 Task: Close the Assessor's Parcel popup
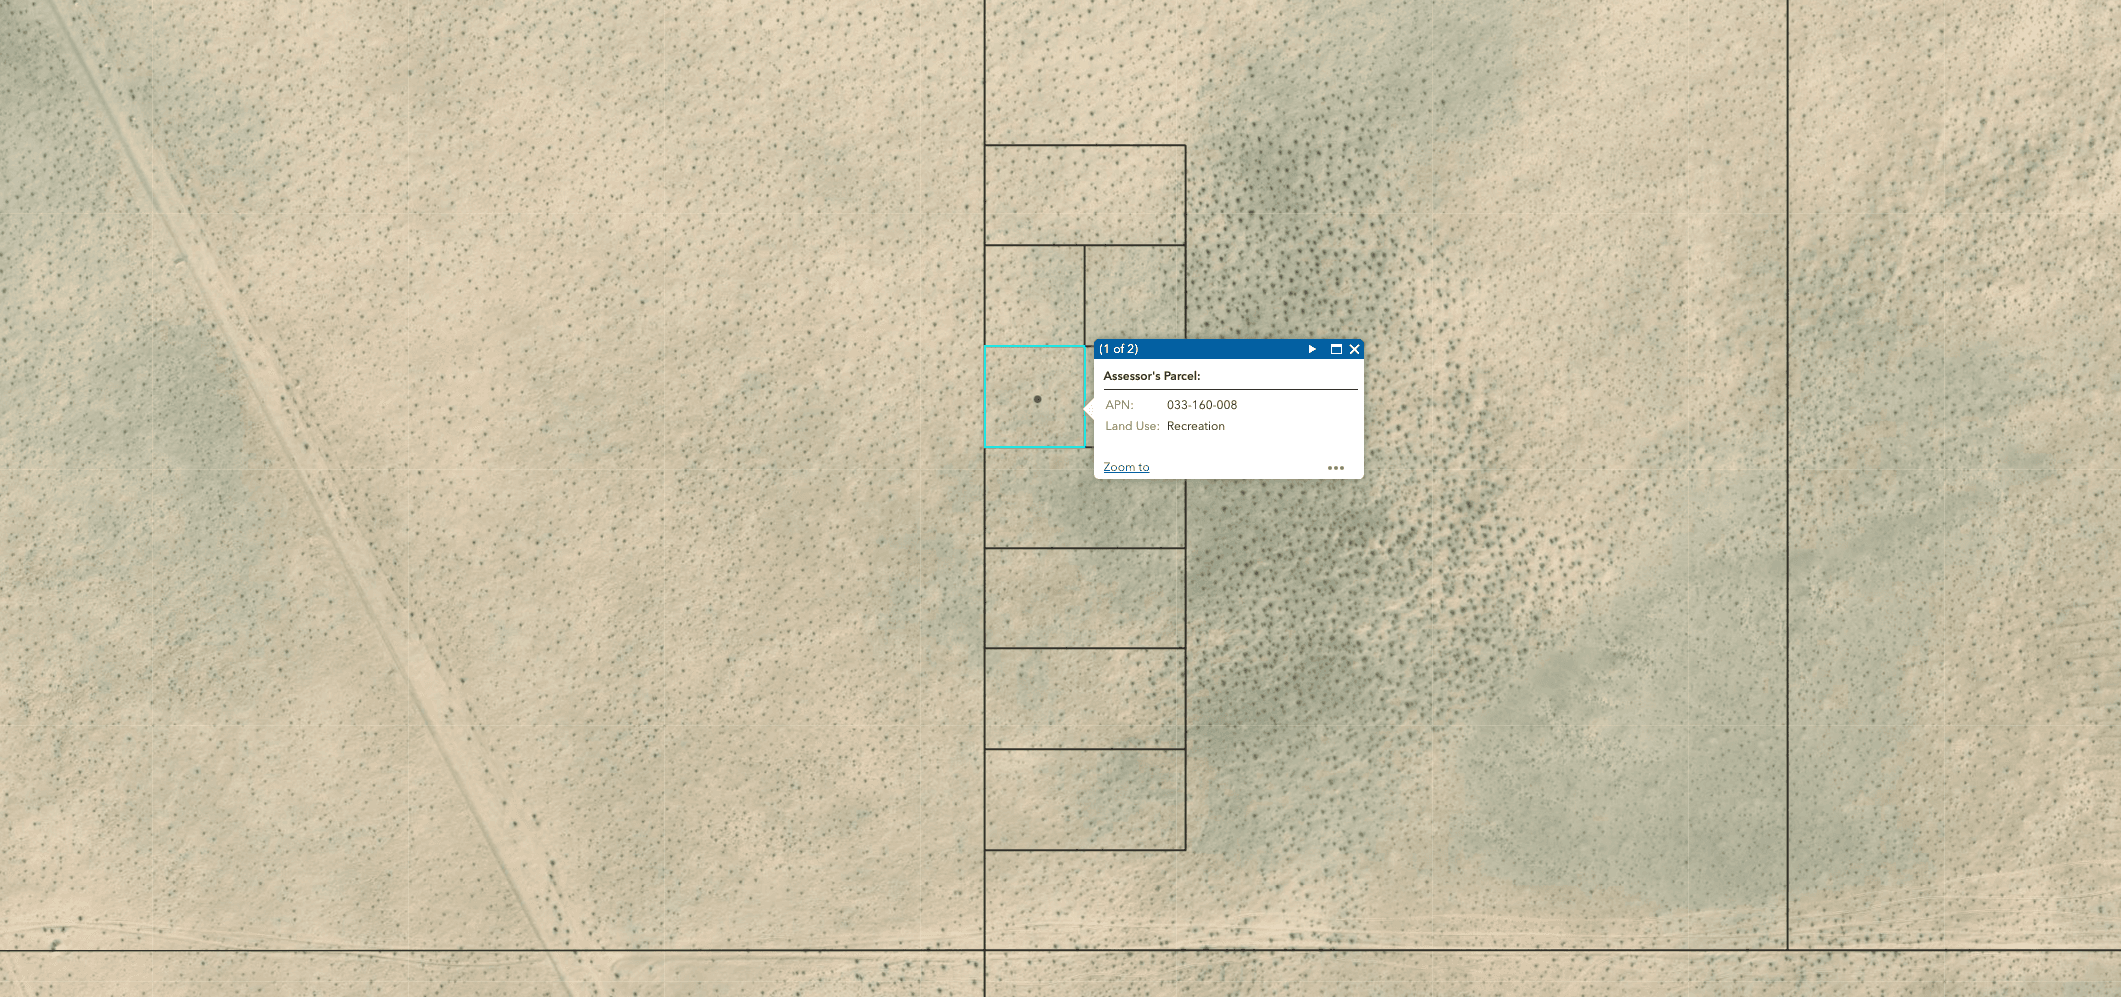tap(1355, 349)
